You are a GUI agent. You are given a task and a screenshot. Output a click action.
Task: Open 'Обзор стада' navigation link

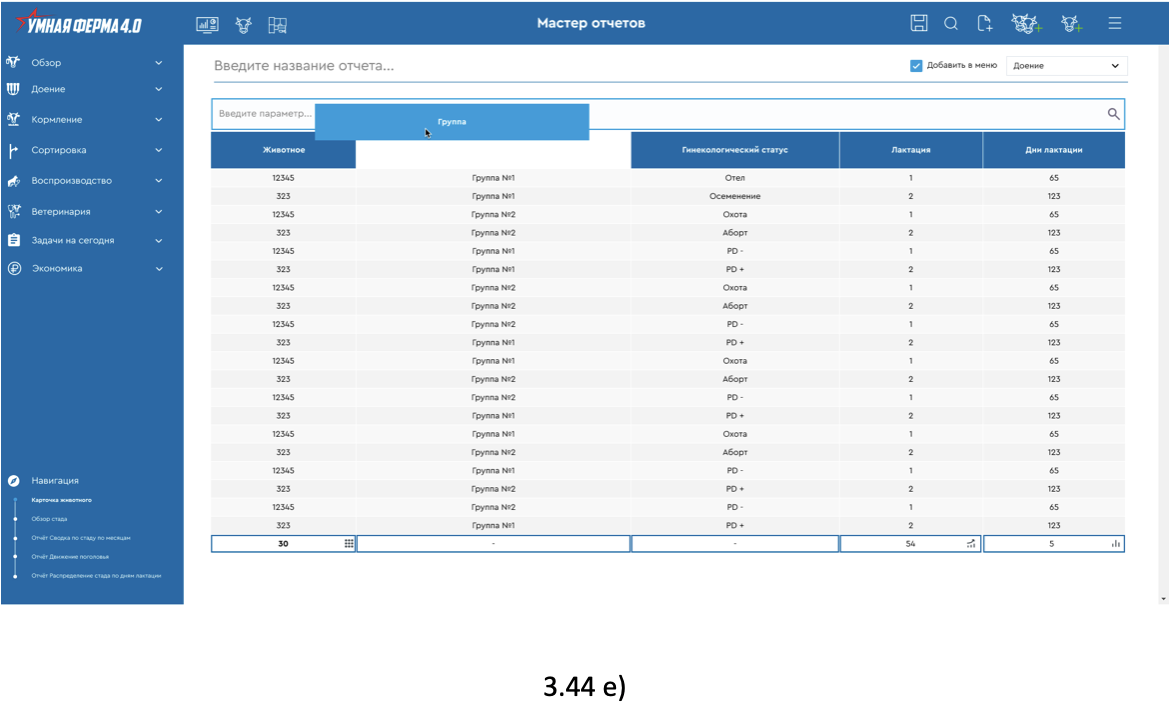pos(49,519)
